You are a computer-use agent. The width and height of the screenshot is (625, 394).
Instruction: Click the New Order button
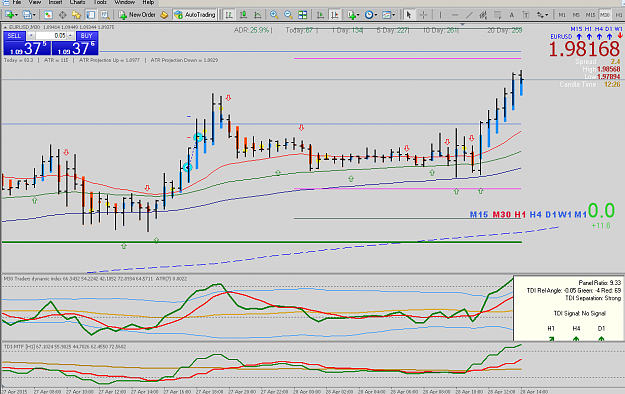[x=137, y=15]
